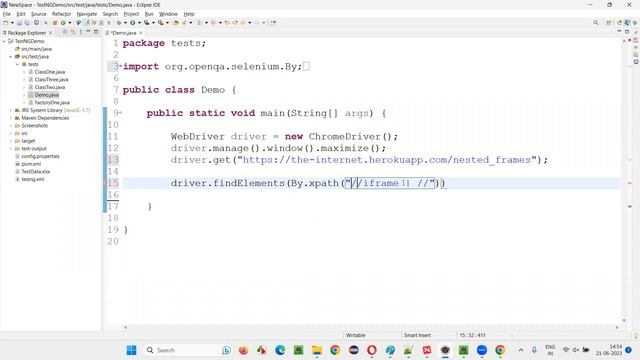This screenshot has height=360, width=640.
Task: Click the Save All toolbar icon
Action: pyautogui.click(x=27, y=23)
